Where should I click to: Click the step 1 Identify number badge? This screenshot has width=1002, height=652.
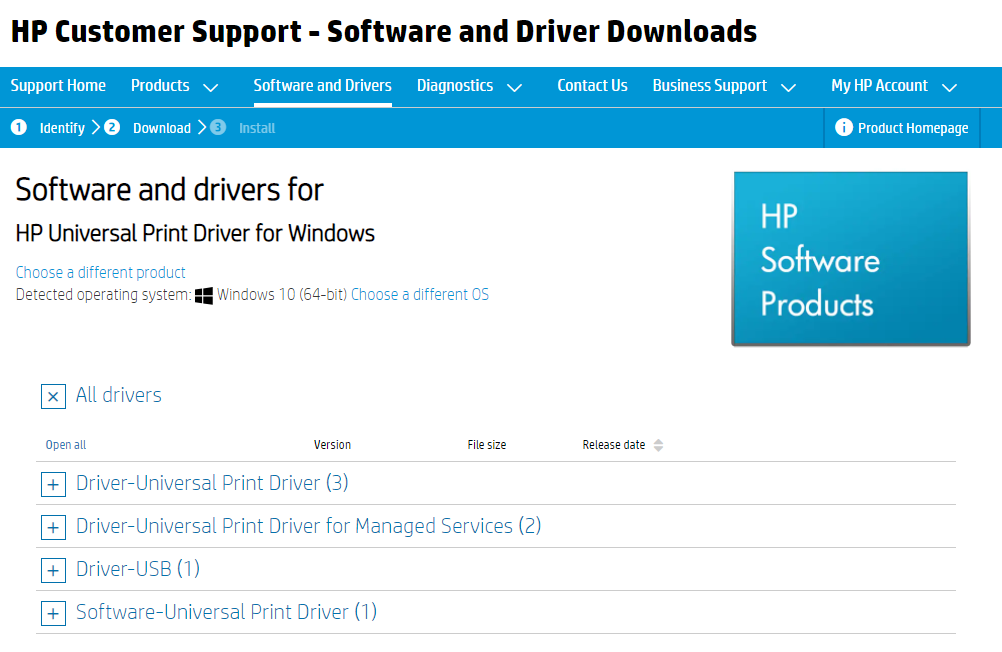tap(19, 127)
